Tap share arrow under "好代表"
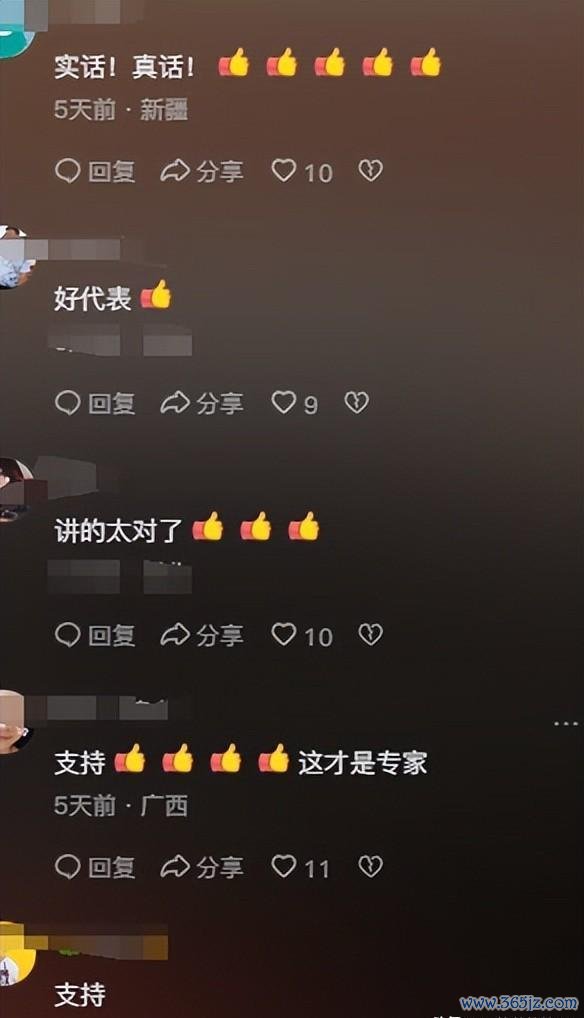The width and height of the screenshot is (584, 1018). (x=175, y=403)
